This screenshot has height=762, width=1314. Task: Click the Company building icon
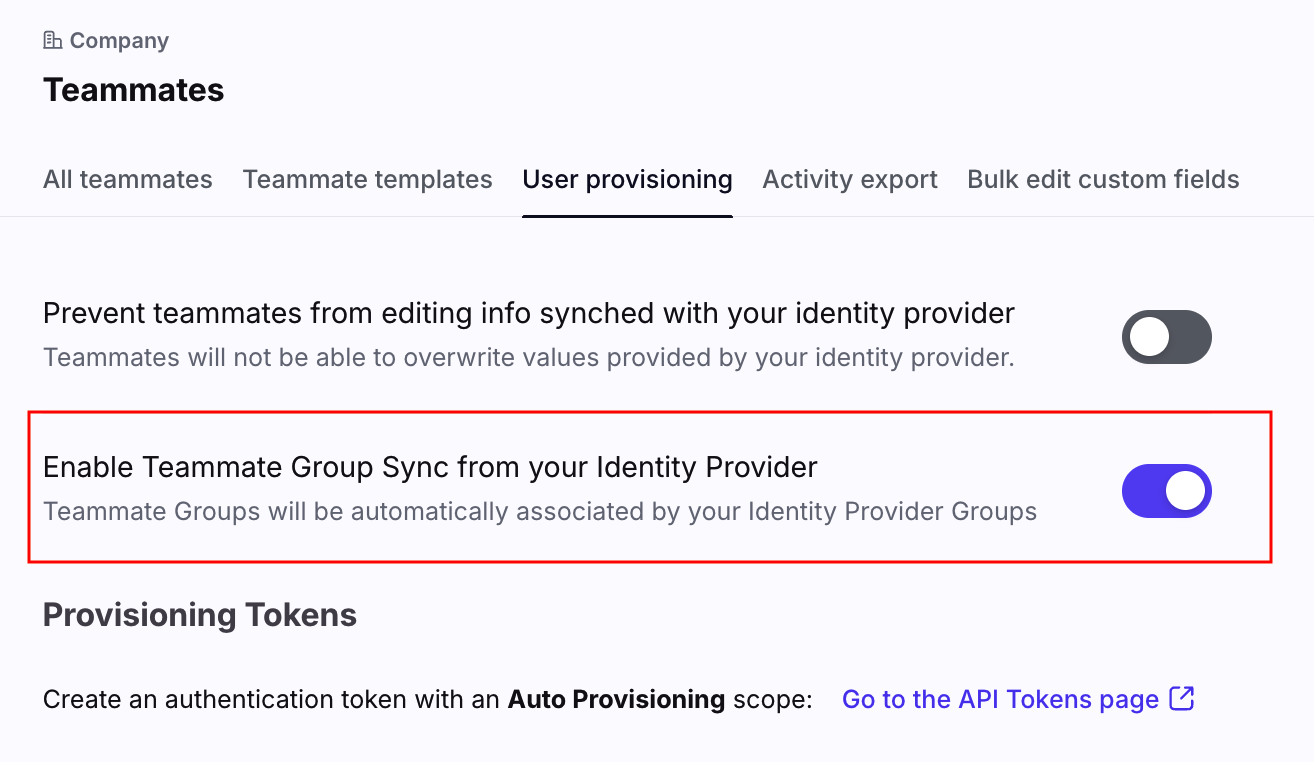52,41
